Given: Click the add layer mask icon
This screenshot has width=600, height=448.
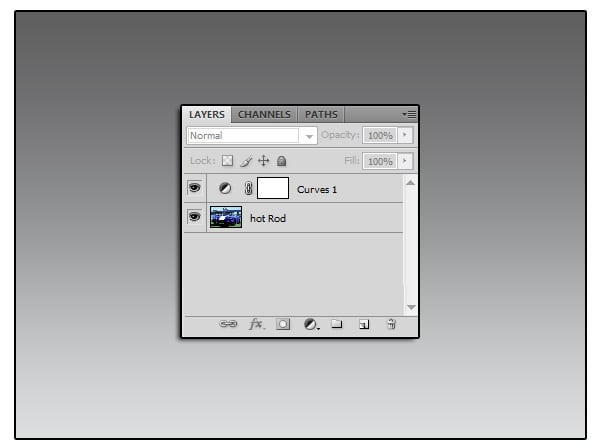Looking at the screenshot, I should [283, 324].
